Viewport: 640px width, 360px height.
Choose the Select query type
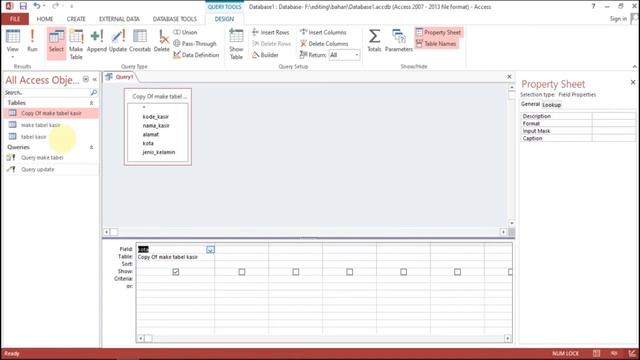56,43
